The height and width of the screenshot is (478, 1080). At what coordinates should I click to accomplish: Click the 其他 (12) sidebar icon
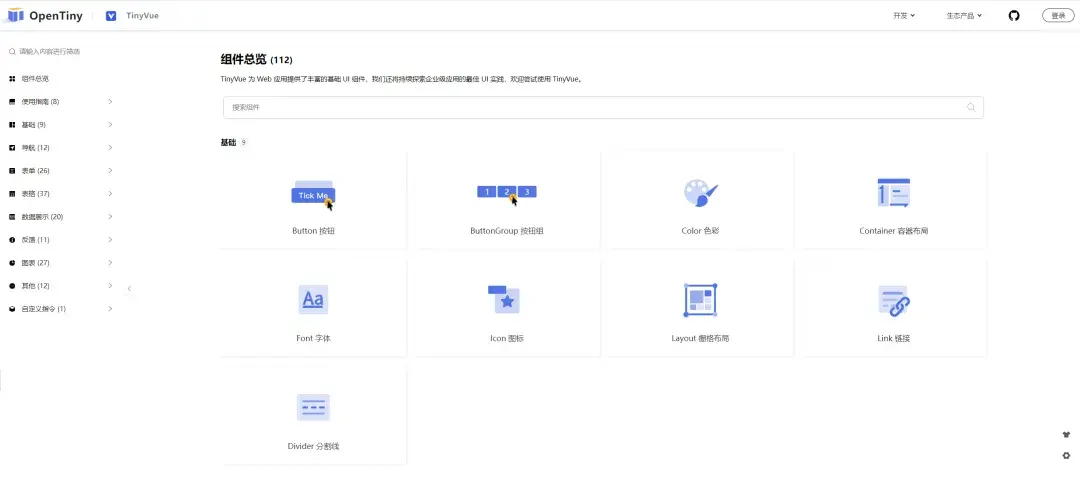tap(12, 286)
